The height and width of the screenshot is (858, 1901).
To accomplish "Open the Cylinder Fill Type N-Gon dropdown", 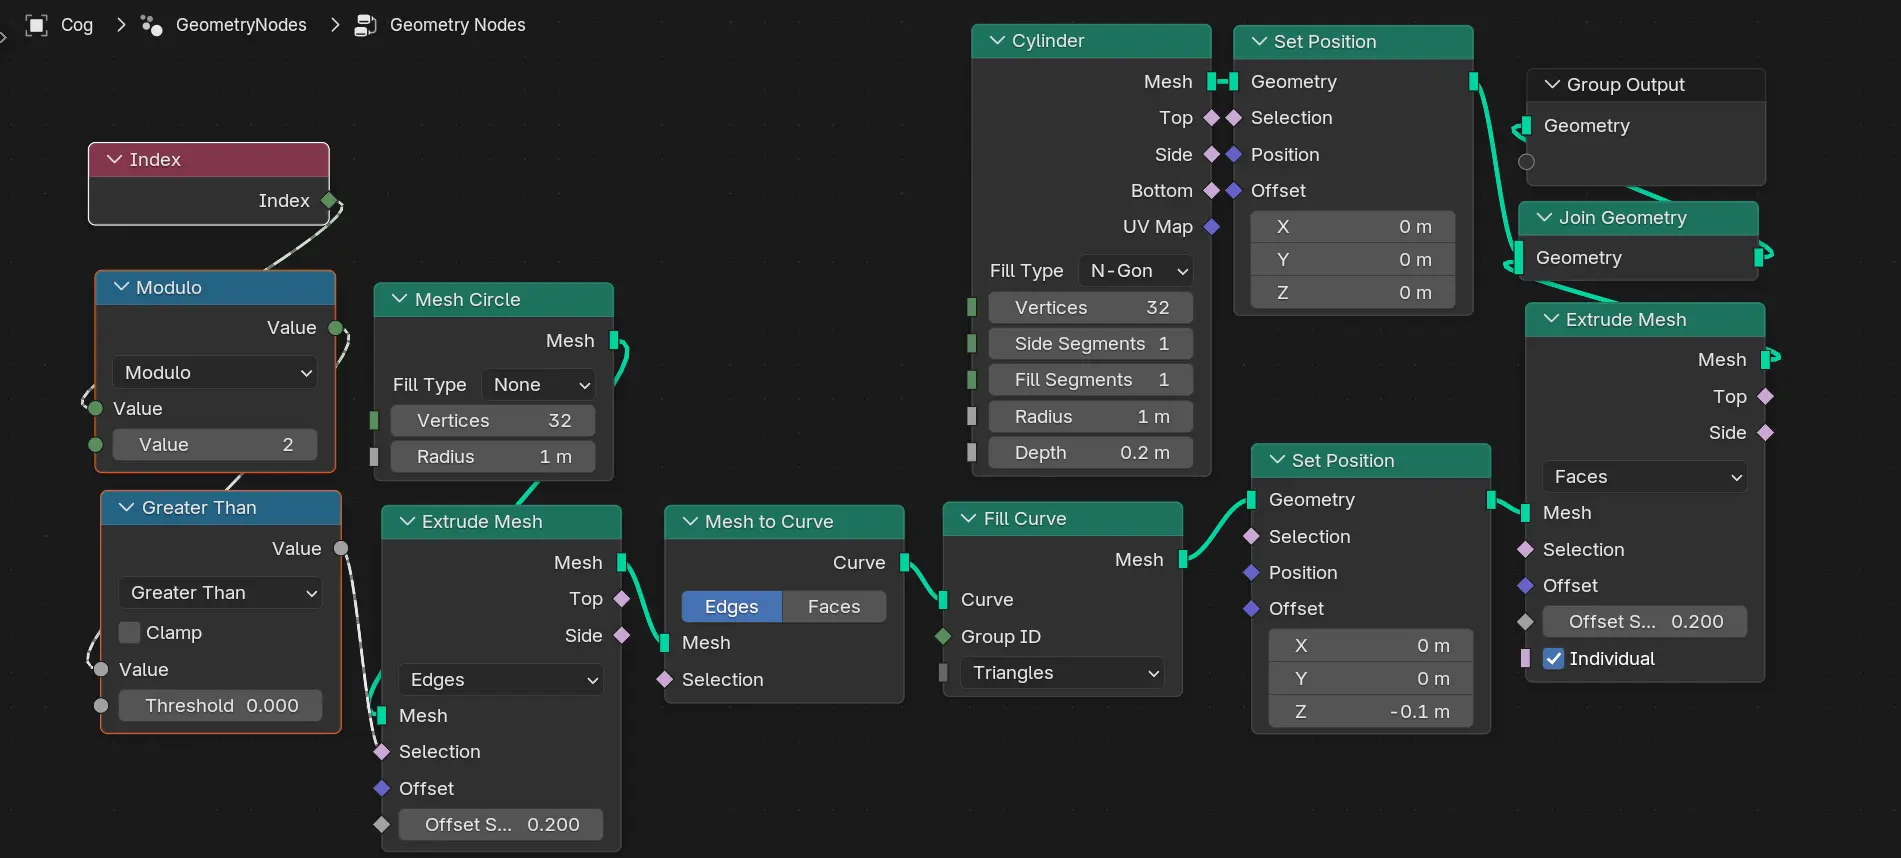I will click(x=1137, y=271).
